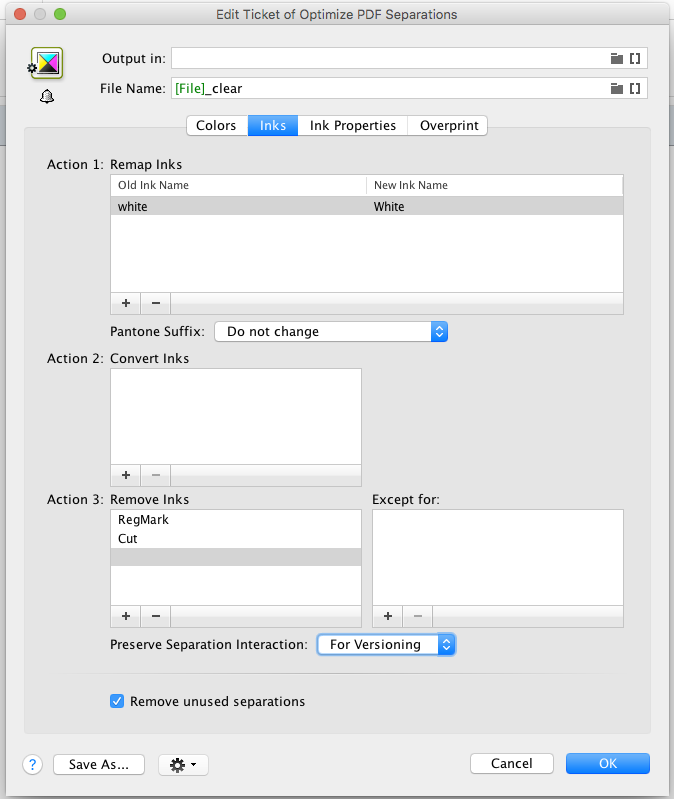Delete selected ink from Remove Inks list

[156, 617]
